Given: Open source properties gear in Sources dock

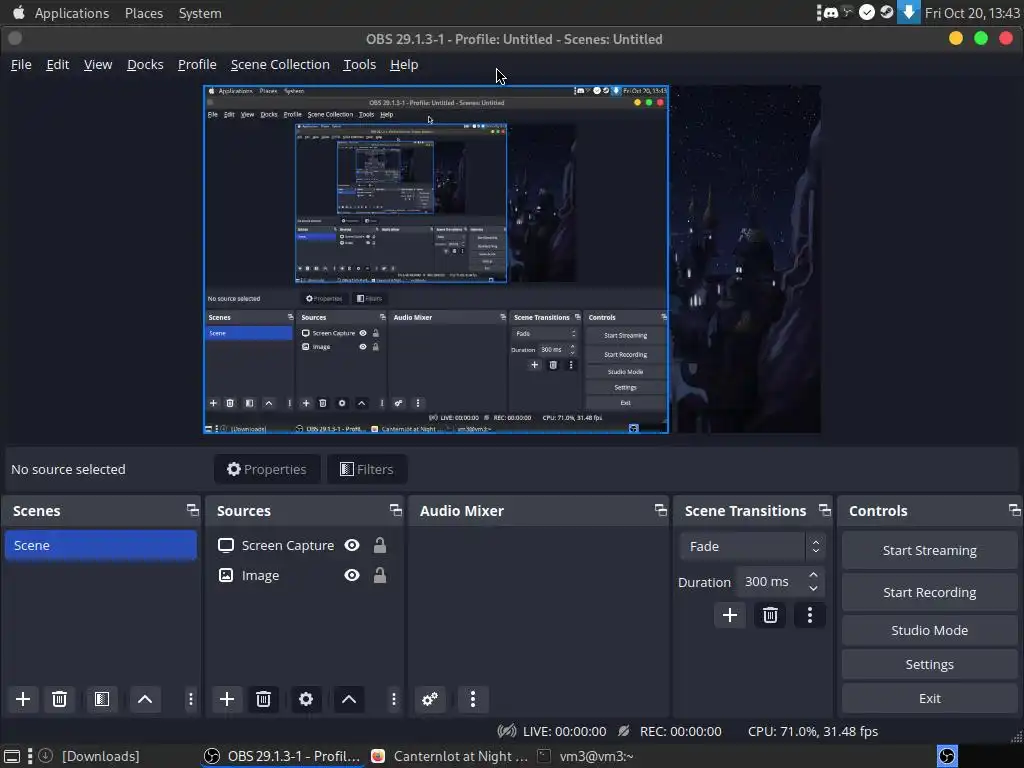Looking at the screenshot, I should click(306, 699).
